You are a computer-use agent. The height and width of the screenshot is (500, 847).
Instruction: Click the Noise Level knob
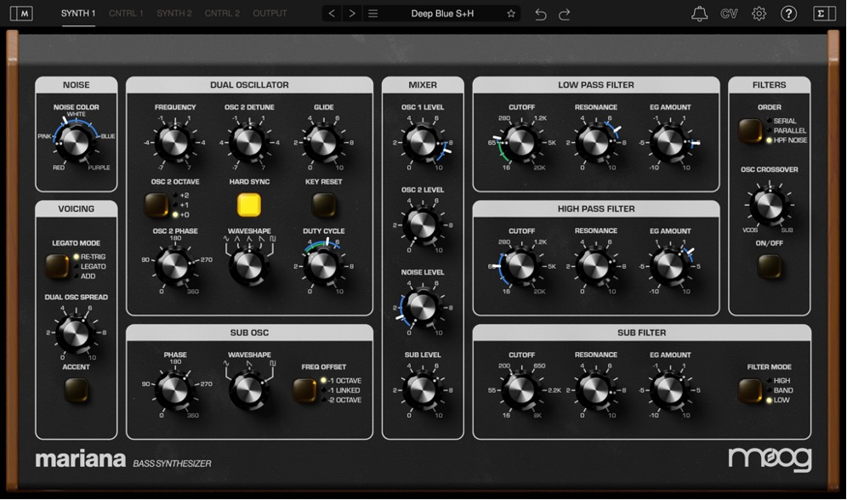tap(422, 307)
